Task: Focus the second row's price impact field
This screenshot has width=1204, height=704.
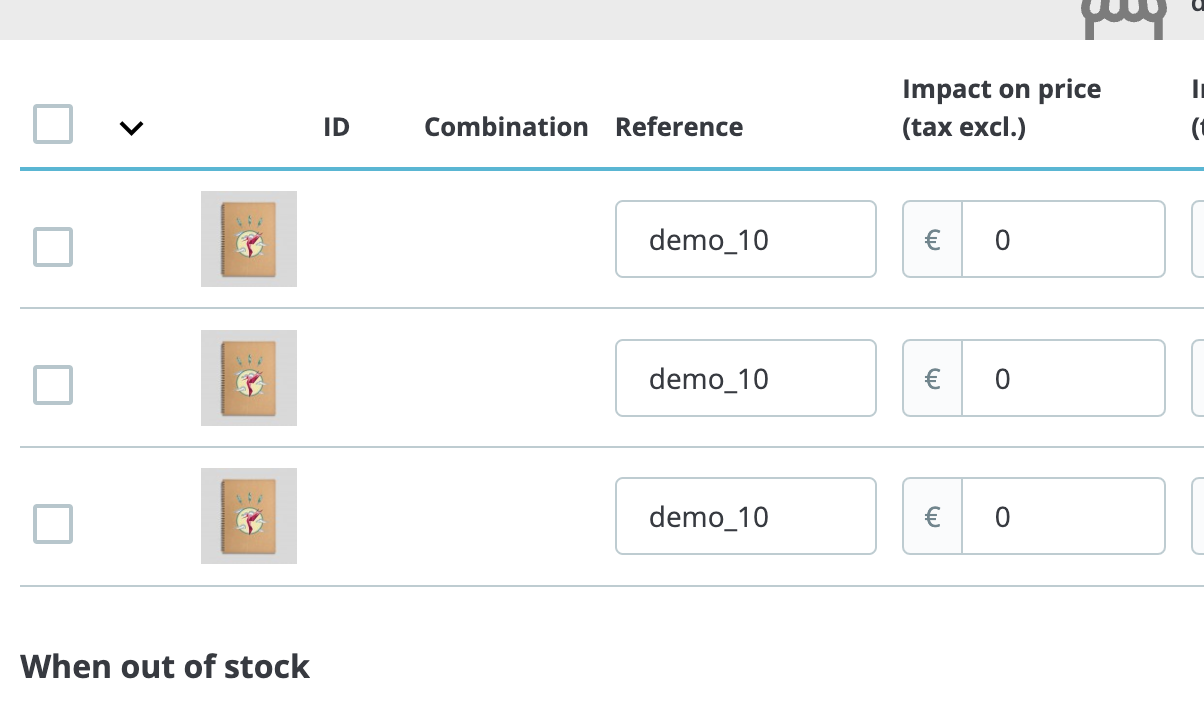Action: pyautogui.click(x=1063, y=378)
